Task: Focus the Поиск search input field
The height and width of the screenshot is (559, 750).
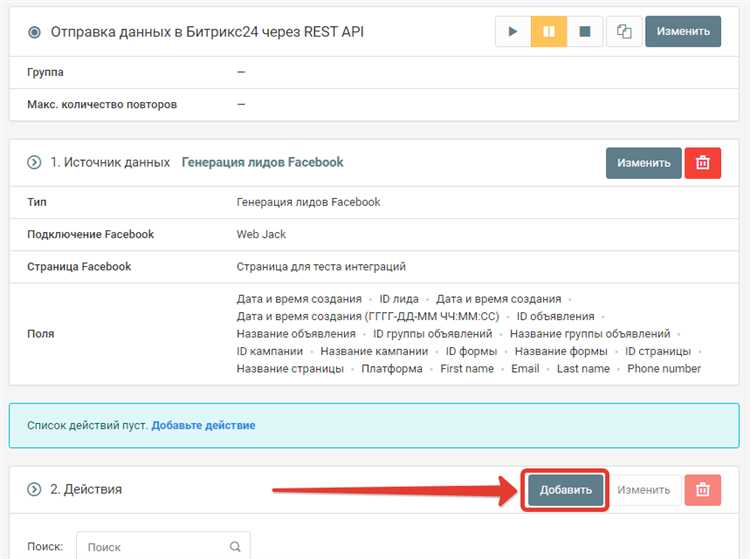Action: click(x=155, y=547)
